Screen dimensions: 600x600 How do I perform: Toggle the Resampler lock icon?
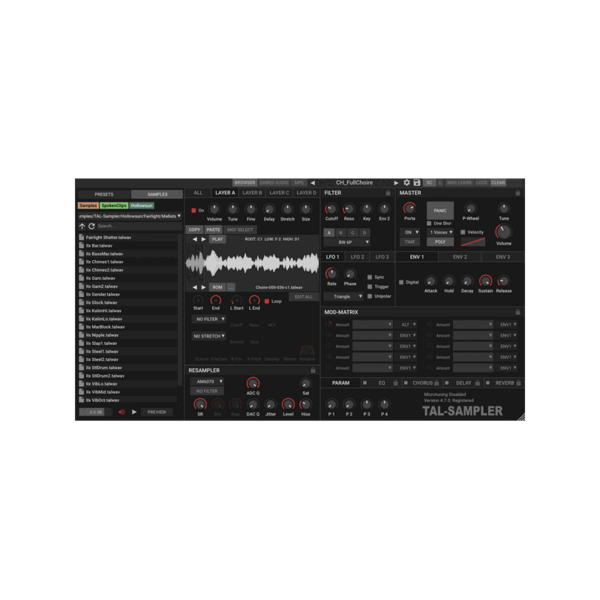point(313,370)
